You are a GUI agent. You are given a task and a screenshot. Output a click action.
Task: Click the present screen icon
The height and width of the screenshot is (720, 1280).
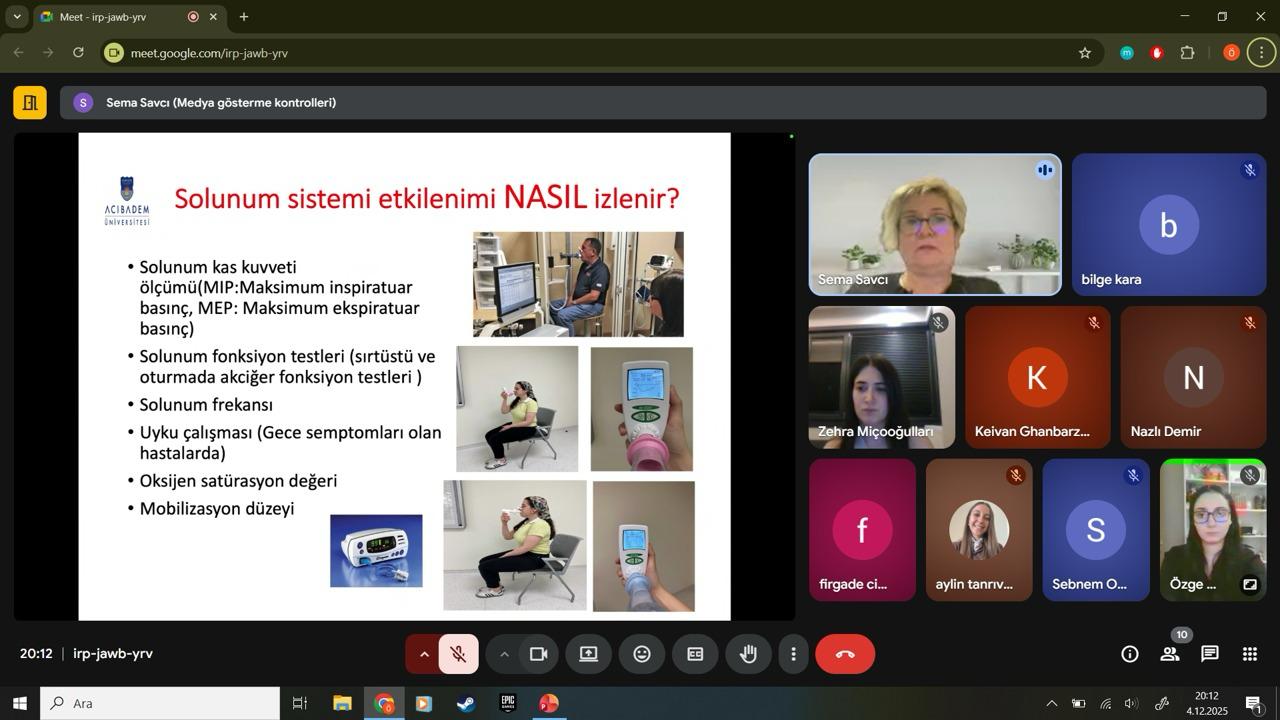(x=589, y=654)
